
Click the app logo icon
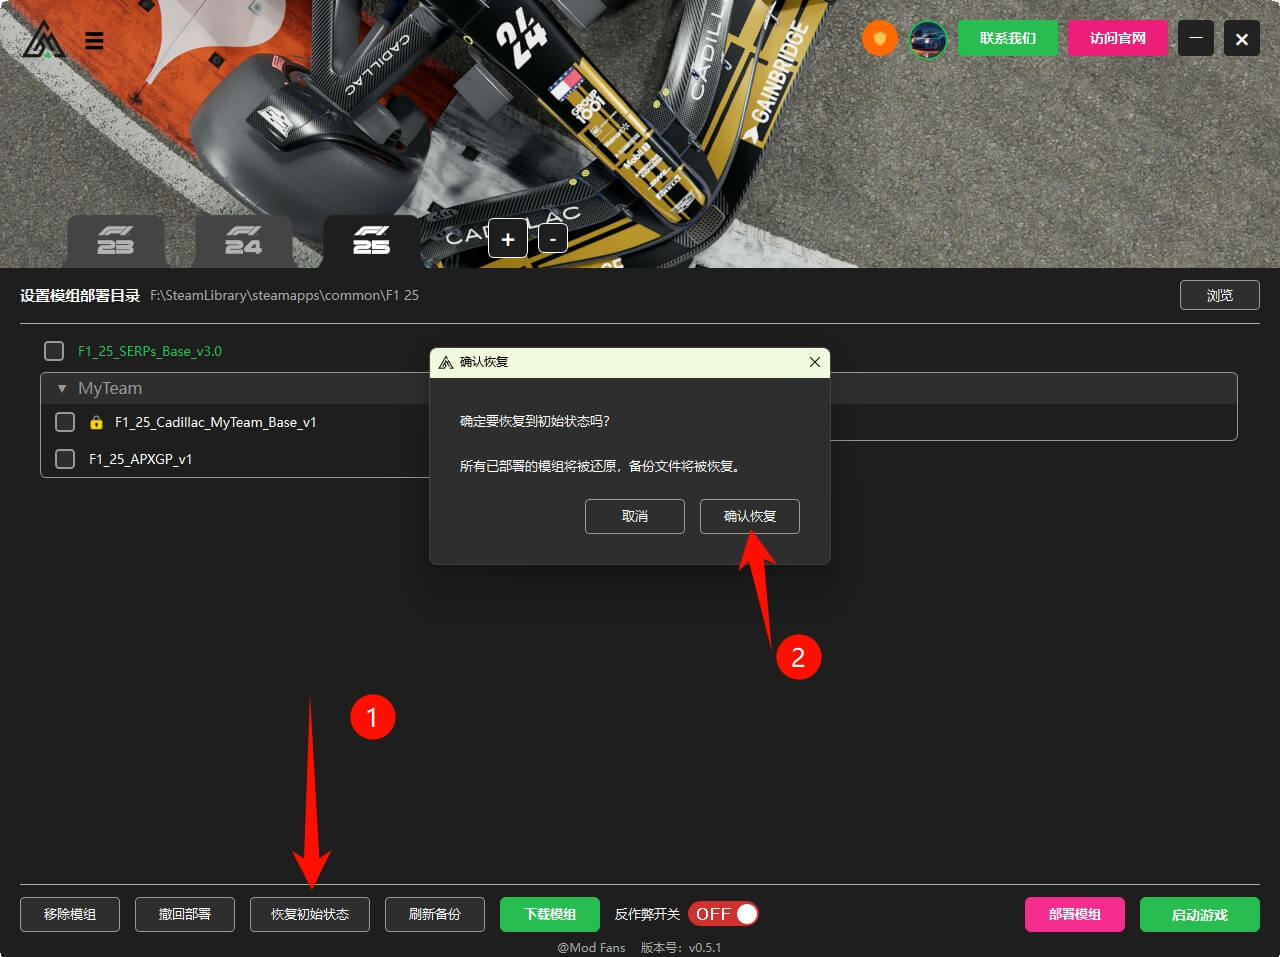44,40
